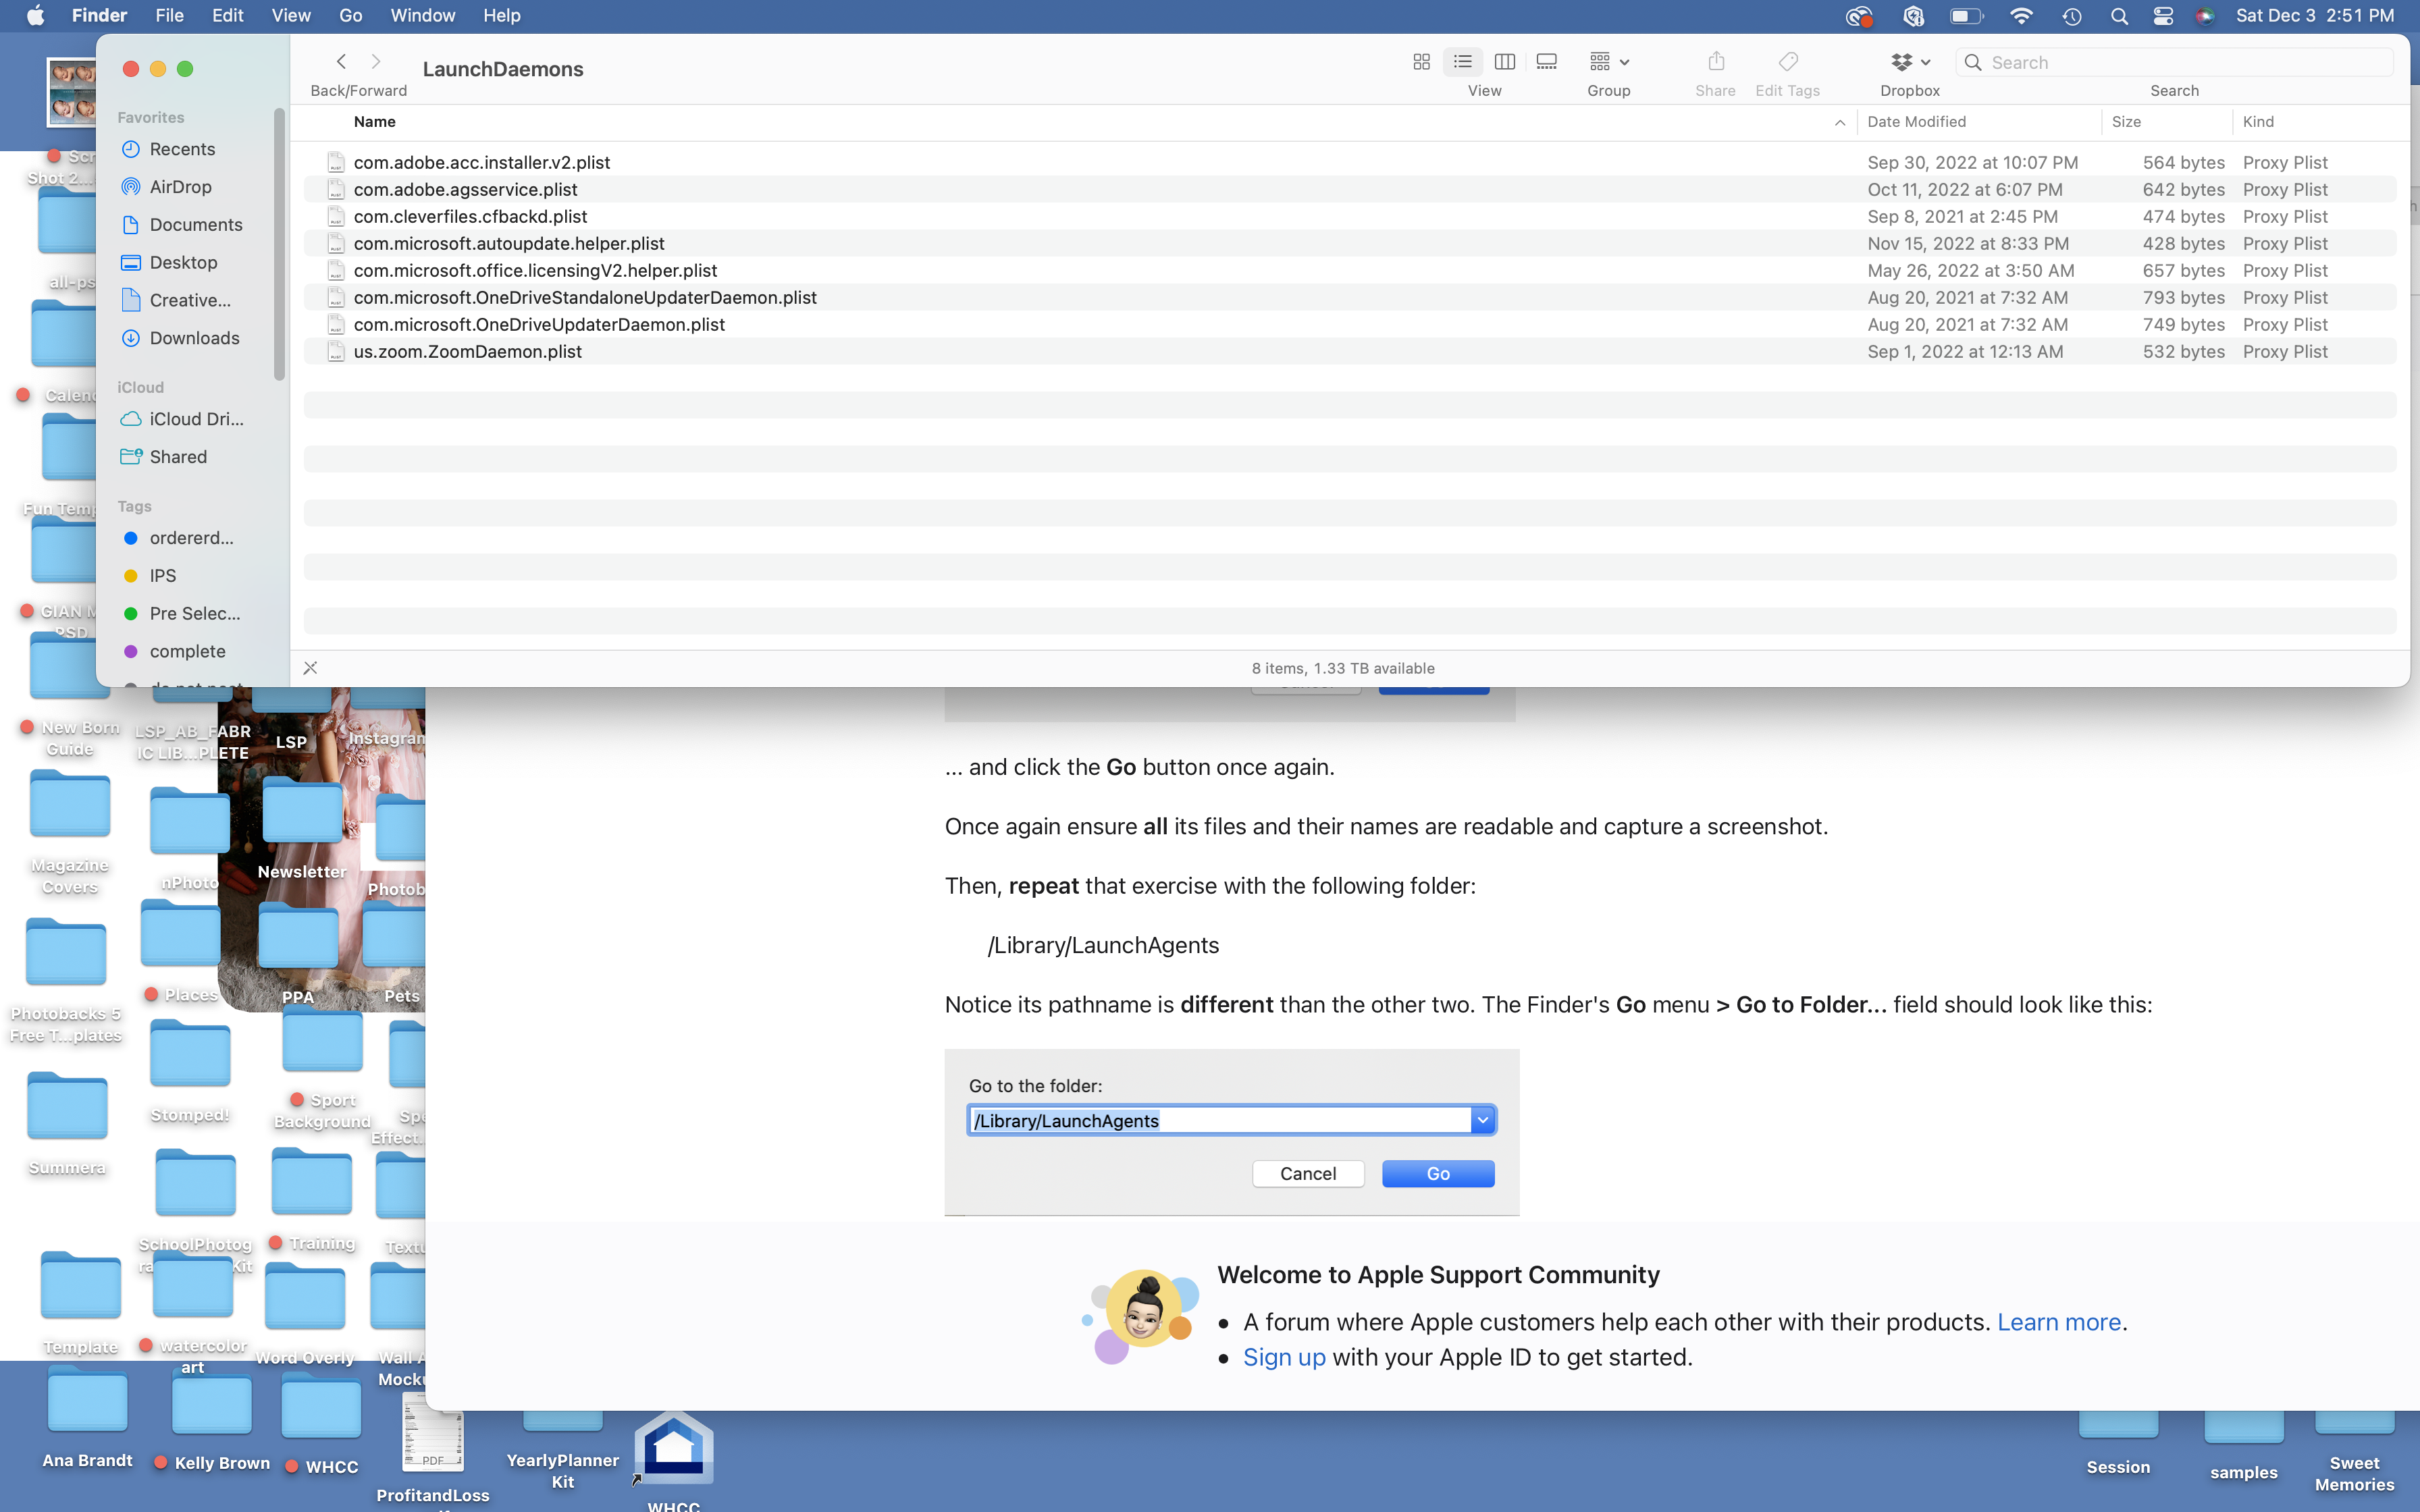This screenshot has height=1512, width=2420.
Task: Switch to gallery view in Finder toolbar
Action: [1546, 62]
